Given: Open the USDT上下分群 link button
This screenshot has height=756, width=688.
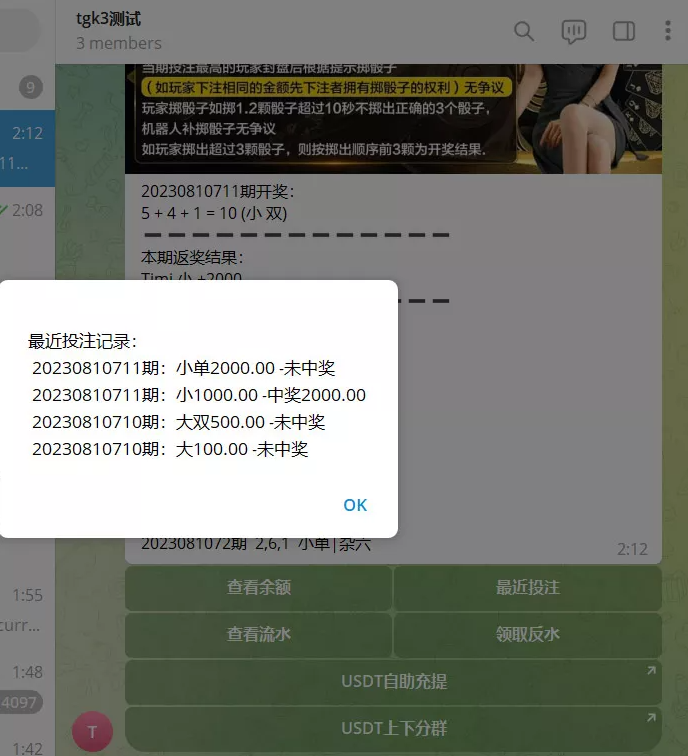Looking at the screenshot, I should [393, 728].
